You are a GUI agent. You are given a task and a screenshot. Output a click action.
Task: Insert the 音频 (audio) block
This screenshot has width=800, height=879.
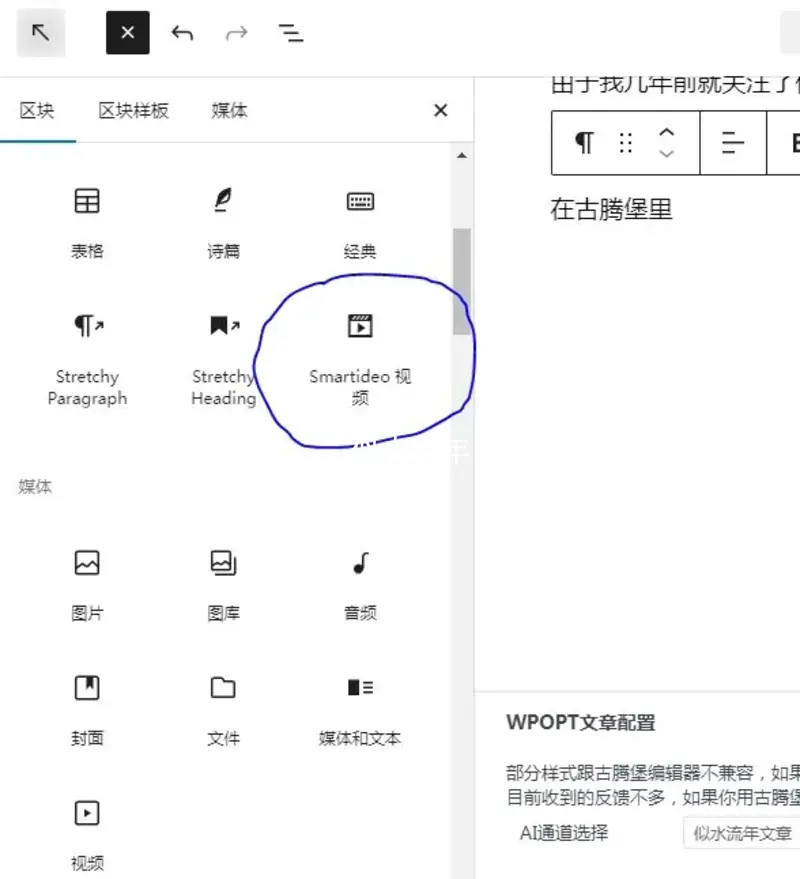point(360,583)
